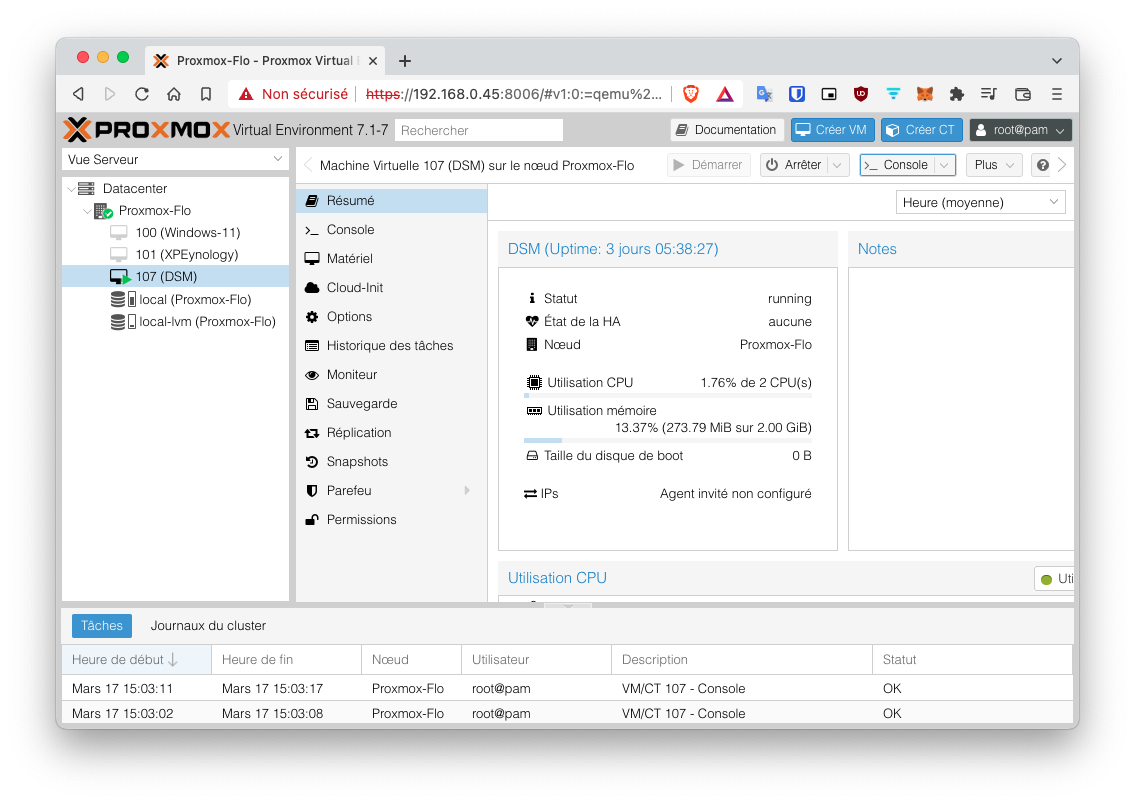Open the Brave wallet icon

pos(1023,94)
